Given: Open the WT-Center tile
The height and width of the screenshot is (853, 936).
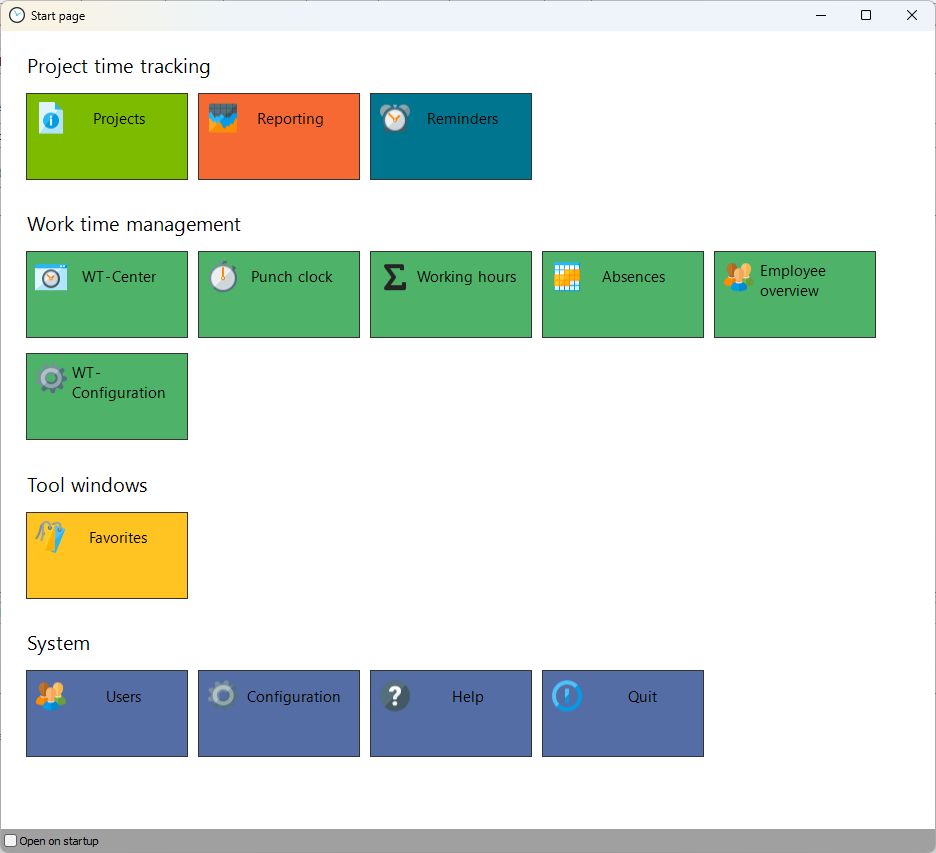Looking at the screenshot, I should [107, 294].
